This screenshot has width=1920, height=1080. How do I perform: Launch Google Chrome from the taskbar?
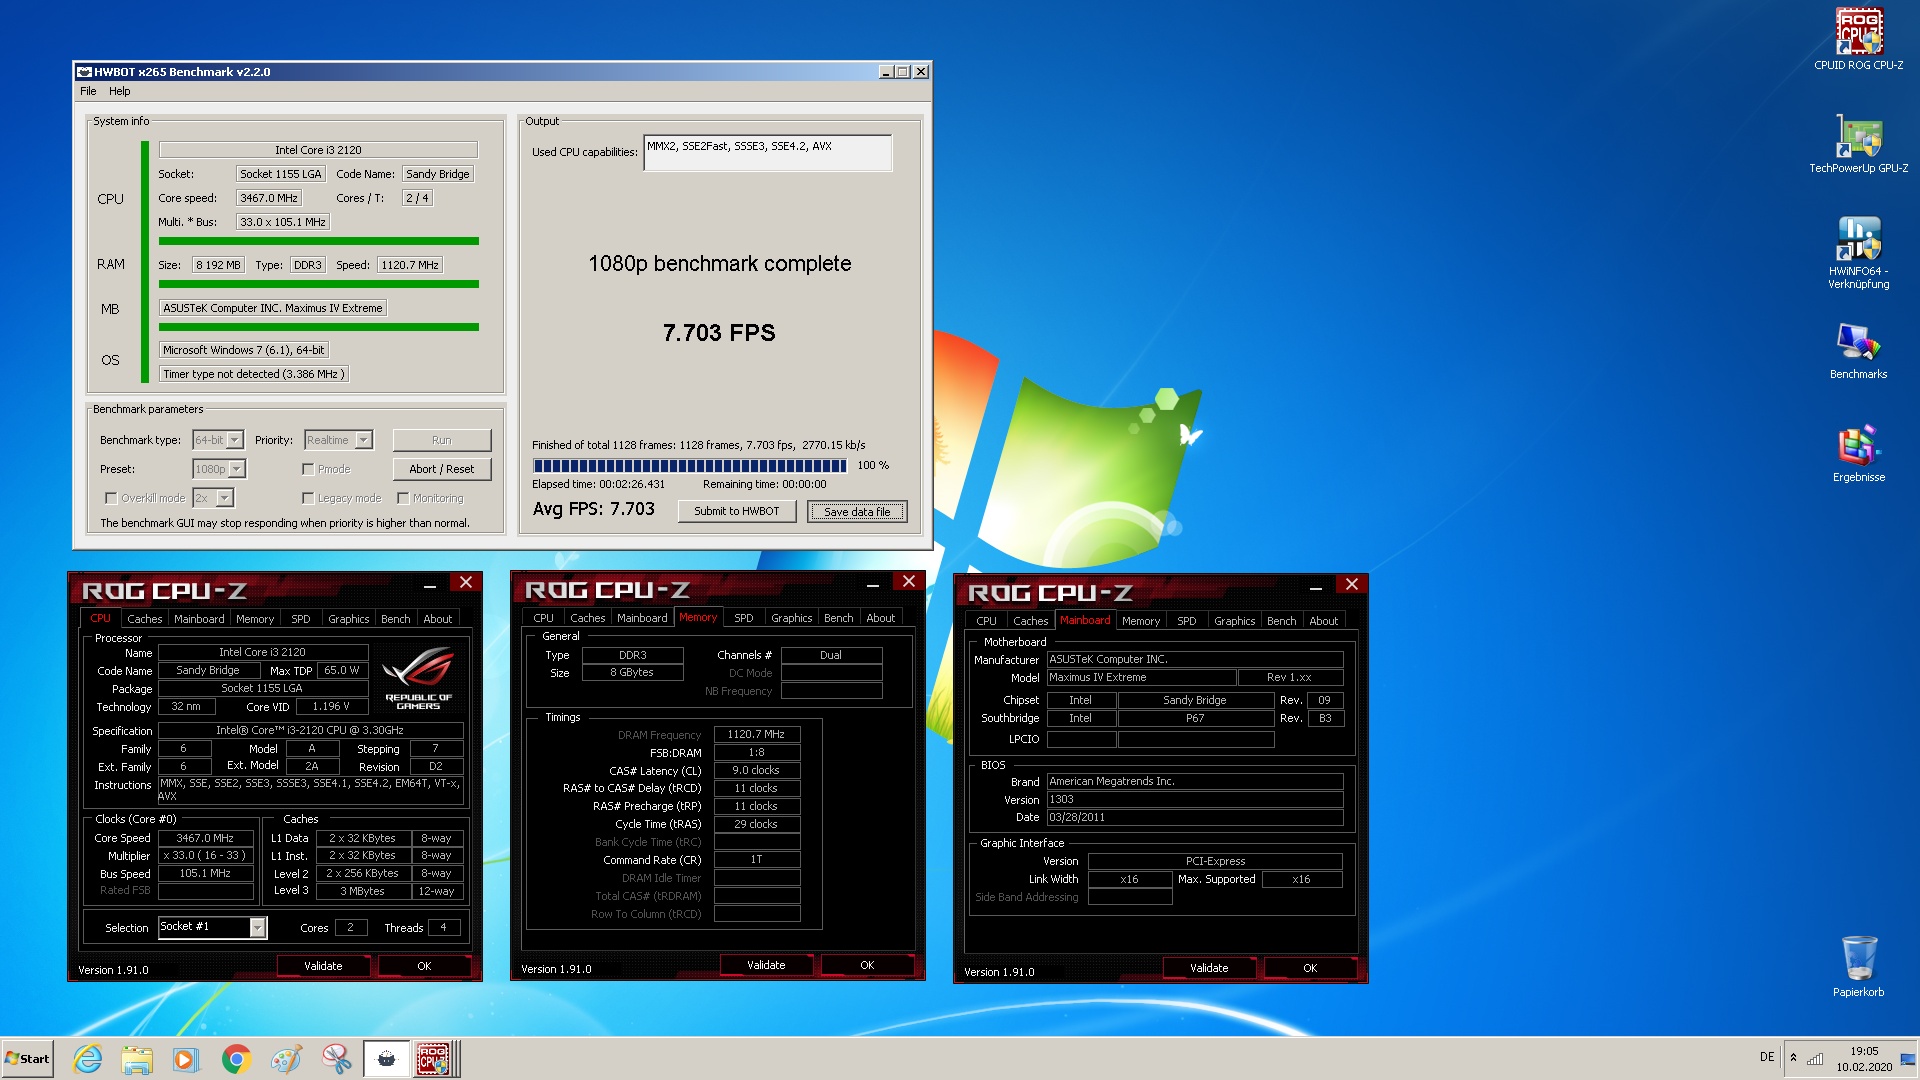(x=236, y=1059)
